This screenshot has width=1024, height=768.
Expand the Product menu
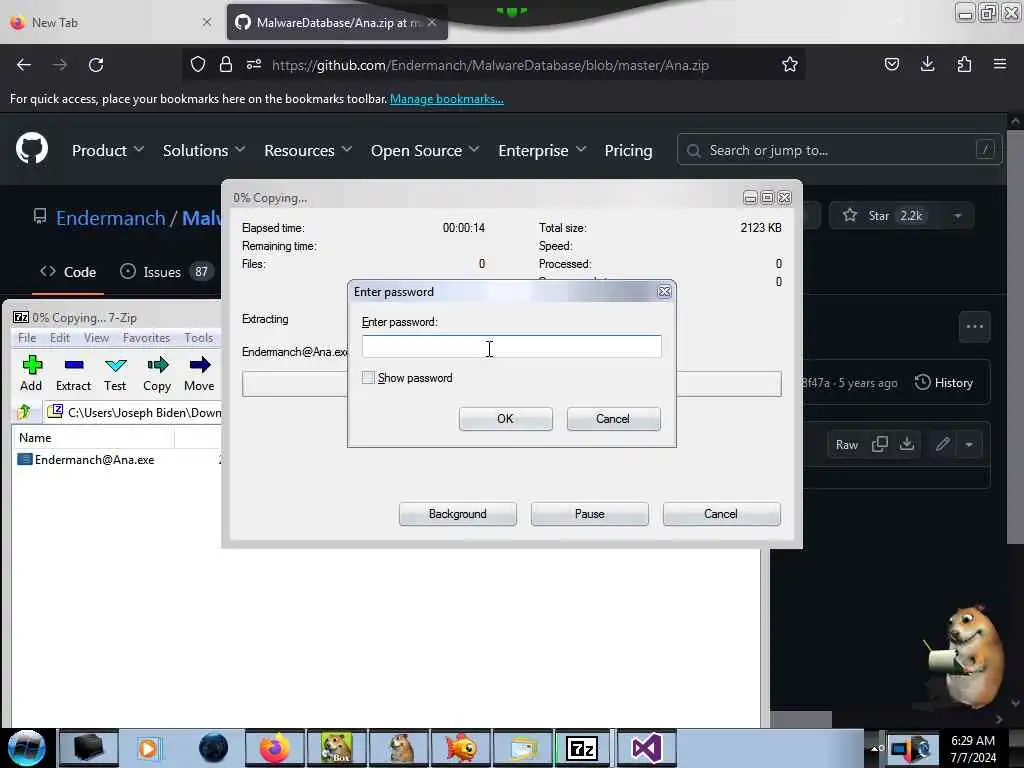click(x=108, y=150)
